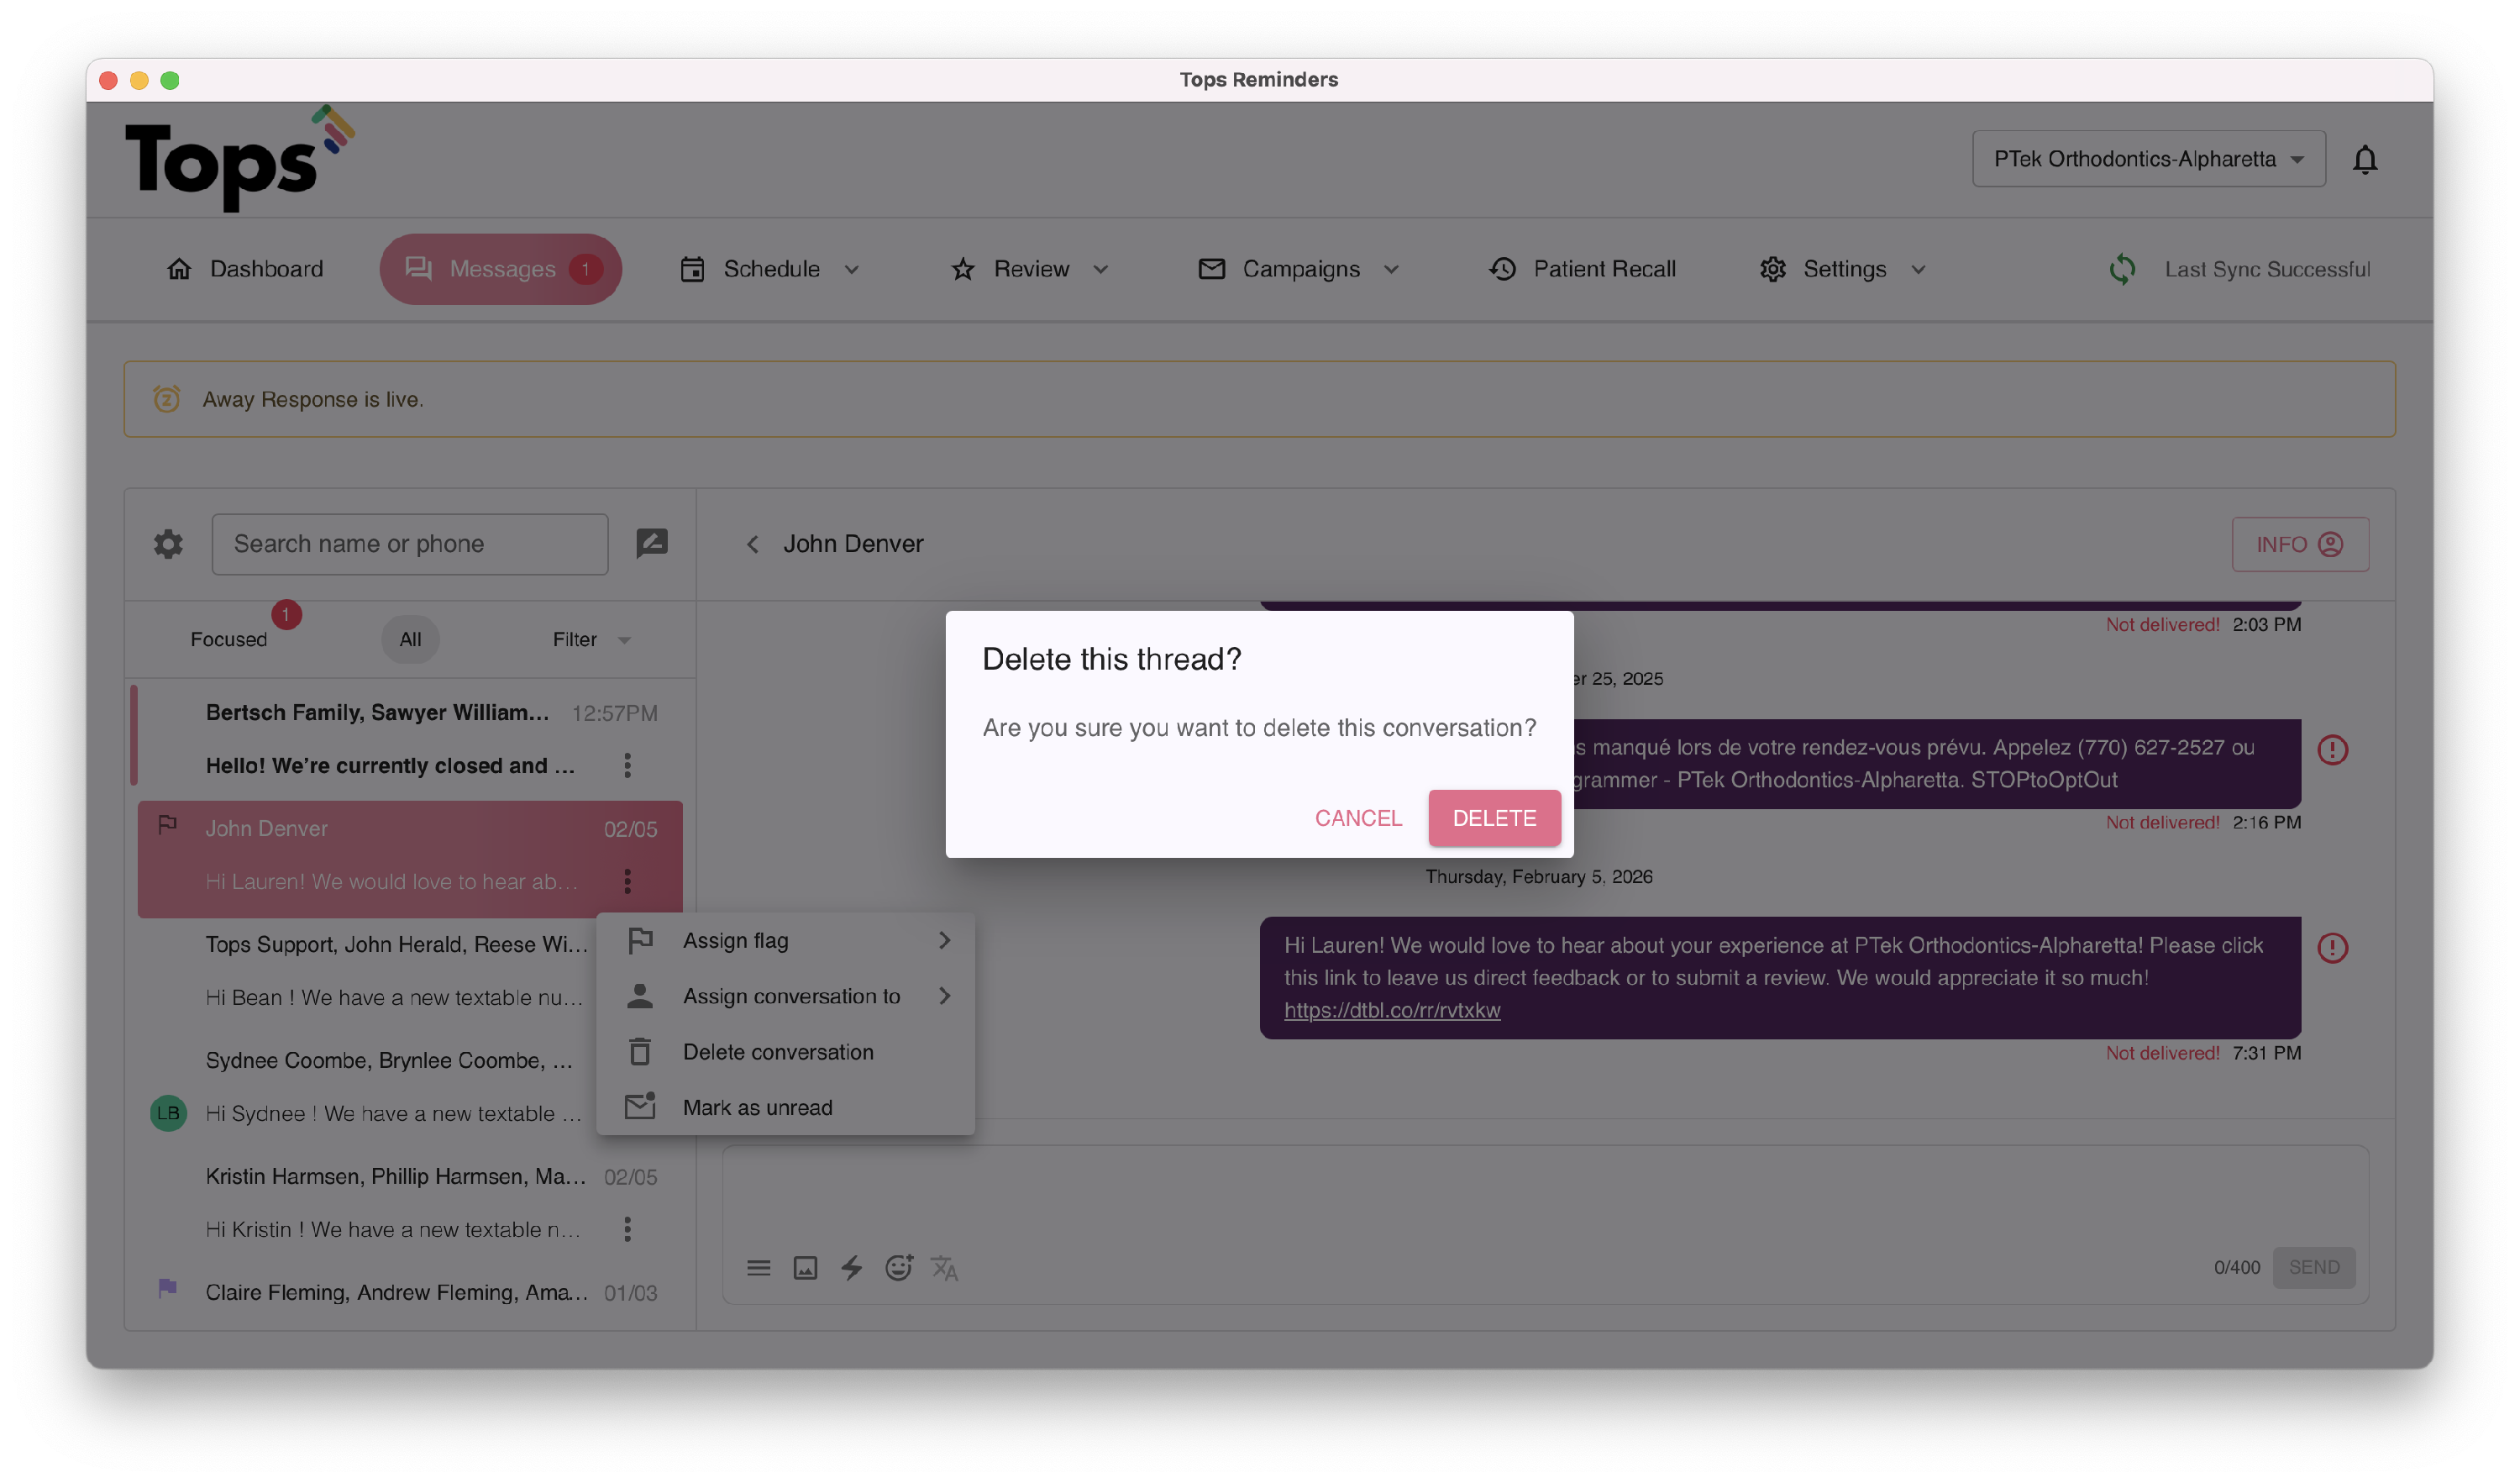Open John Denver conversation's three-dot menu
This screenshot has width=2520, height=1483.
[627, 881]
